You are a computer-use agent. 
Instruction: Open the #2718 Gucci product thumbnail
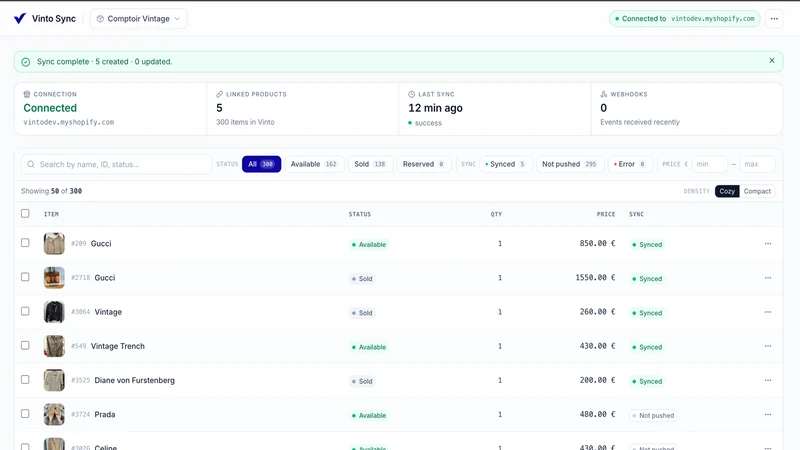pos(54,278)
